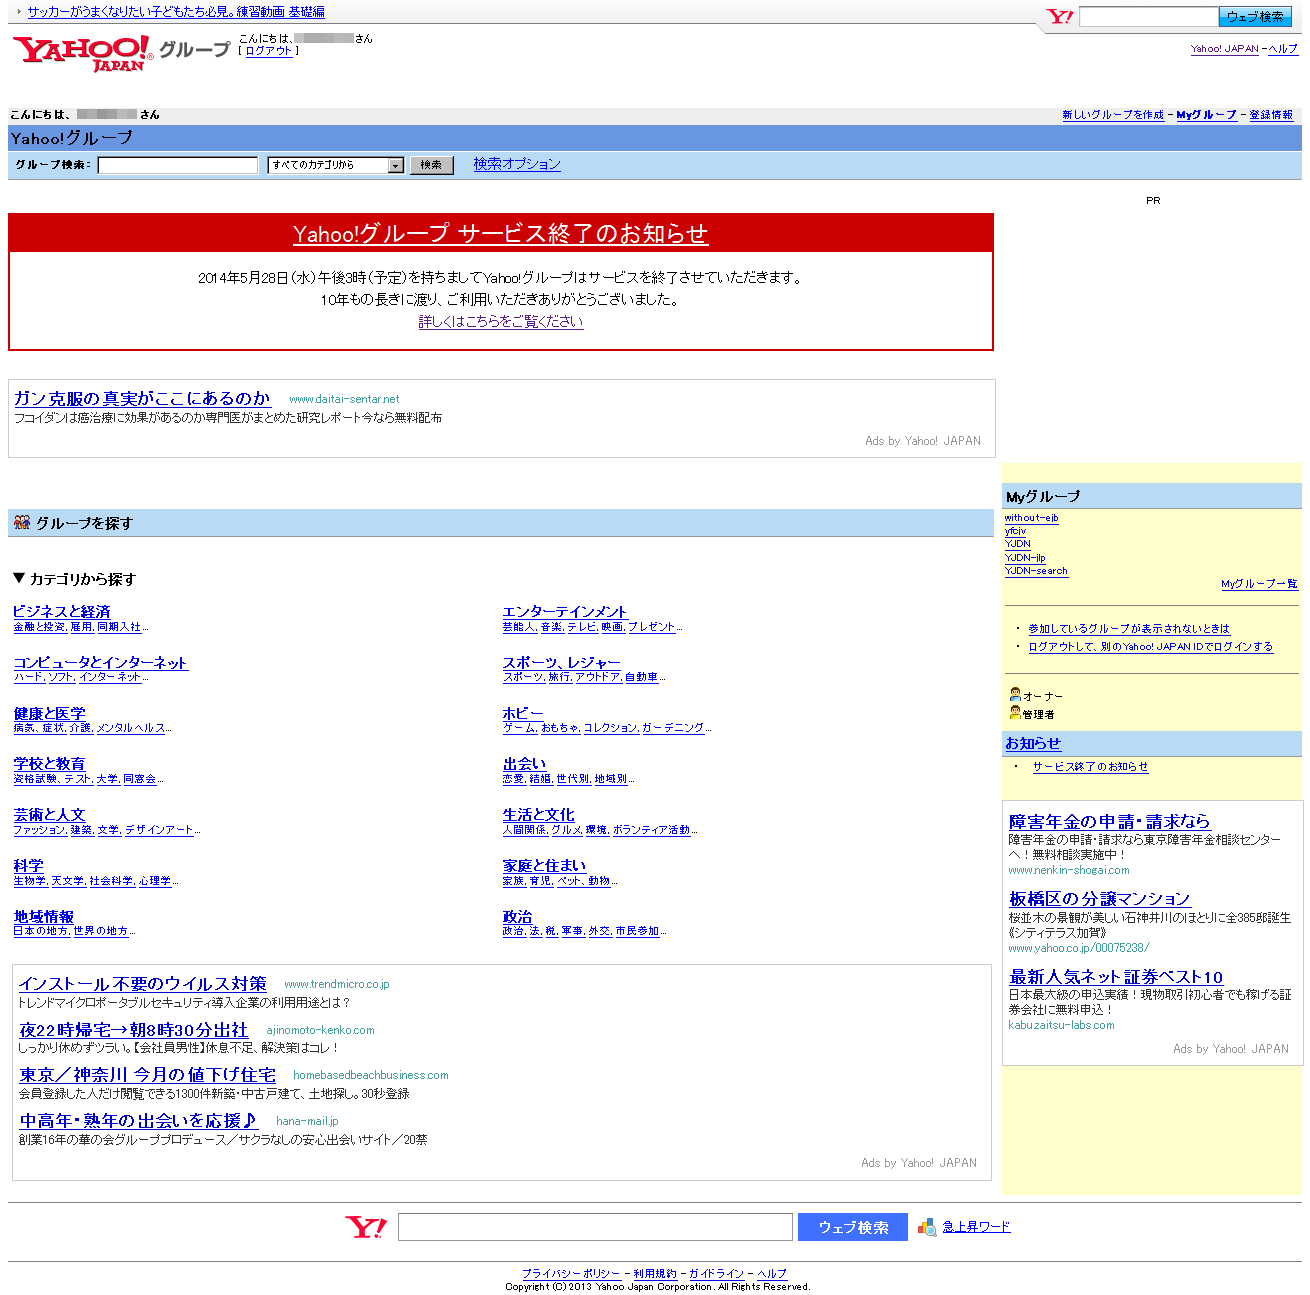
Task: Click the サッカーがうまくなりたい top banner link
Action: 175,12
